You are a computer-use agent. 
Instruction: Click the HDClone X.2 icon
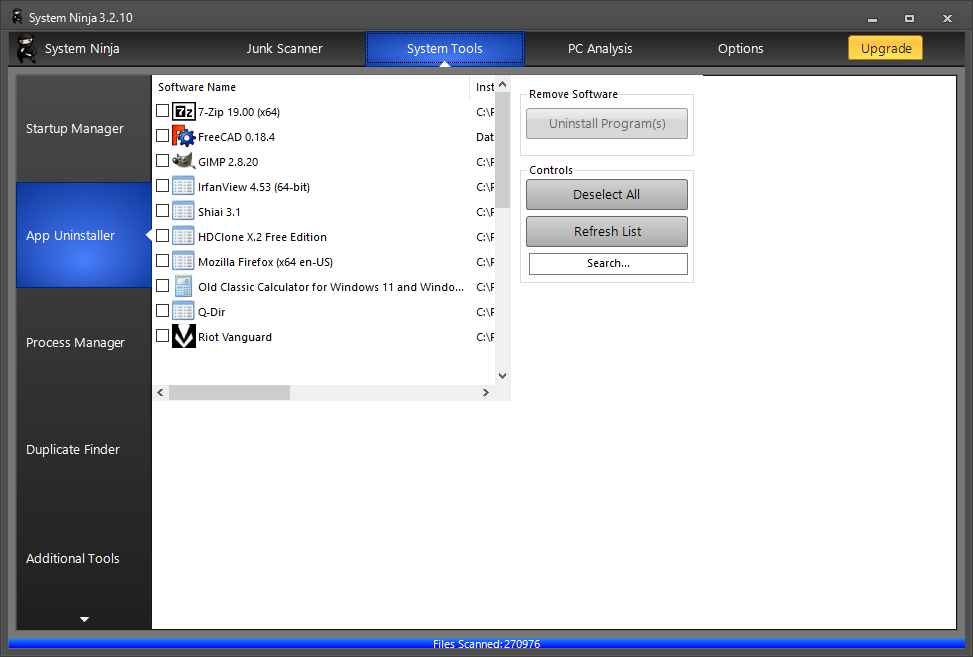[183, 236]
